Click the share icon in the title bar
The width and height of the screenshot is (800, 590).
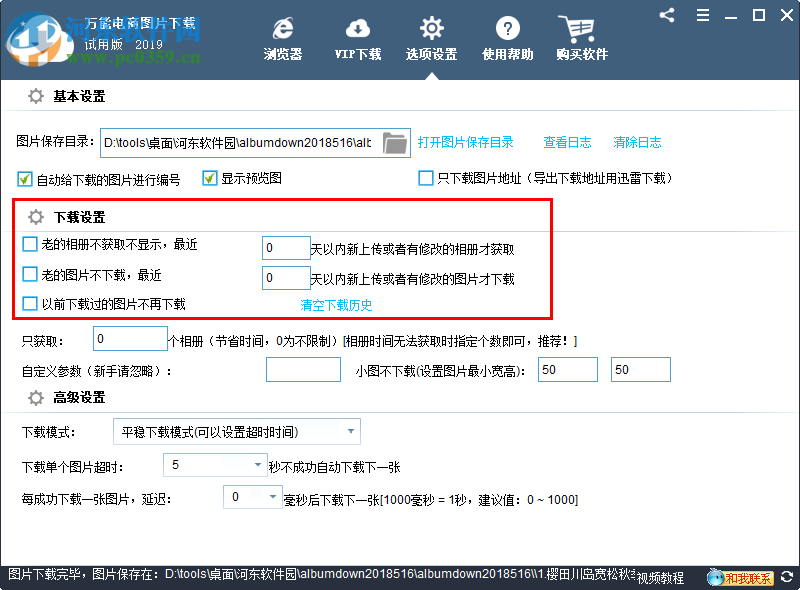pyautogui.click(x=667, y=15)
